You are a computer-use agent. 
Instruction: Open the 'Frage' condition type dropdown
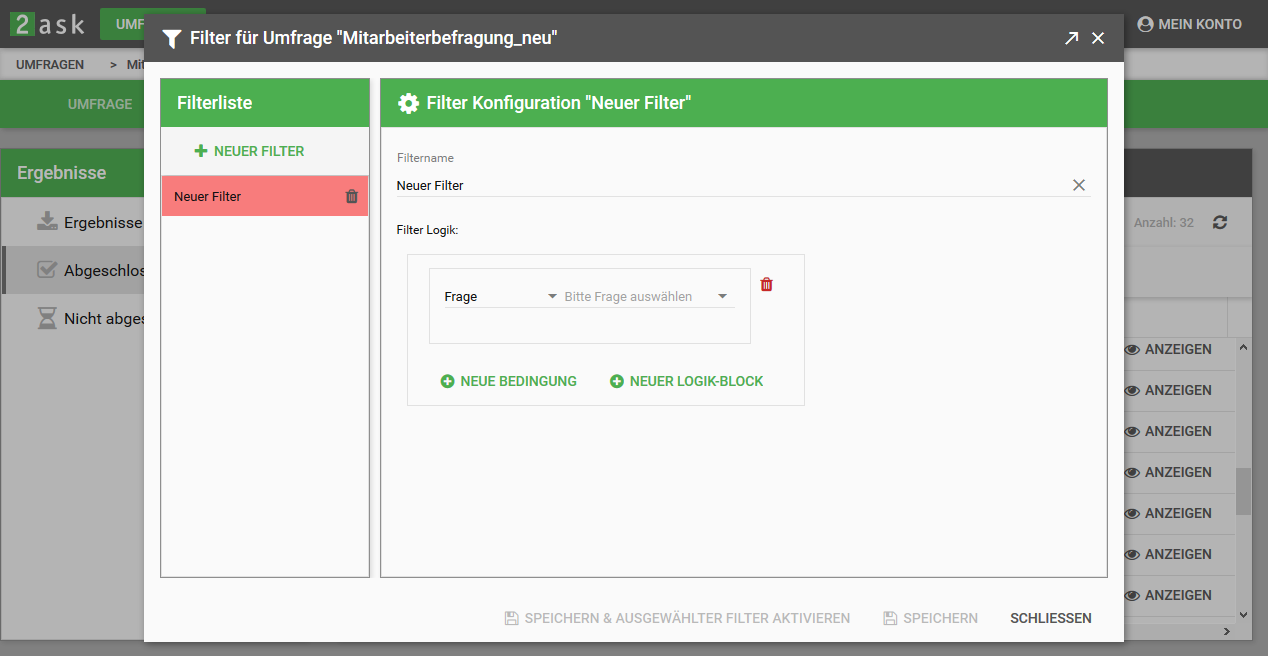point(500,297)
